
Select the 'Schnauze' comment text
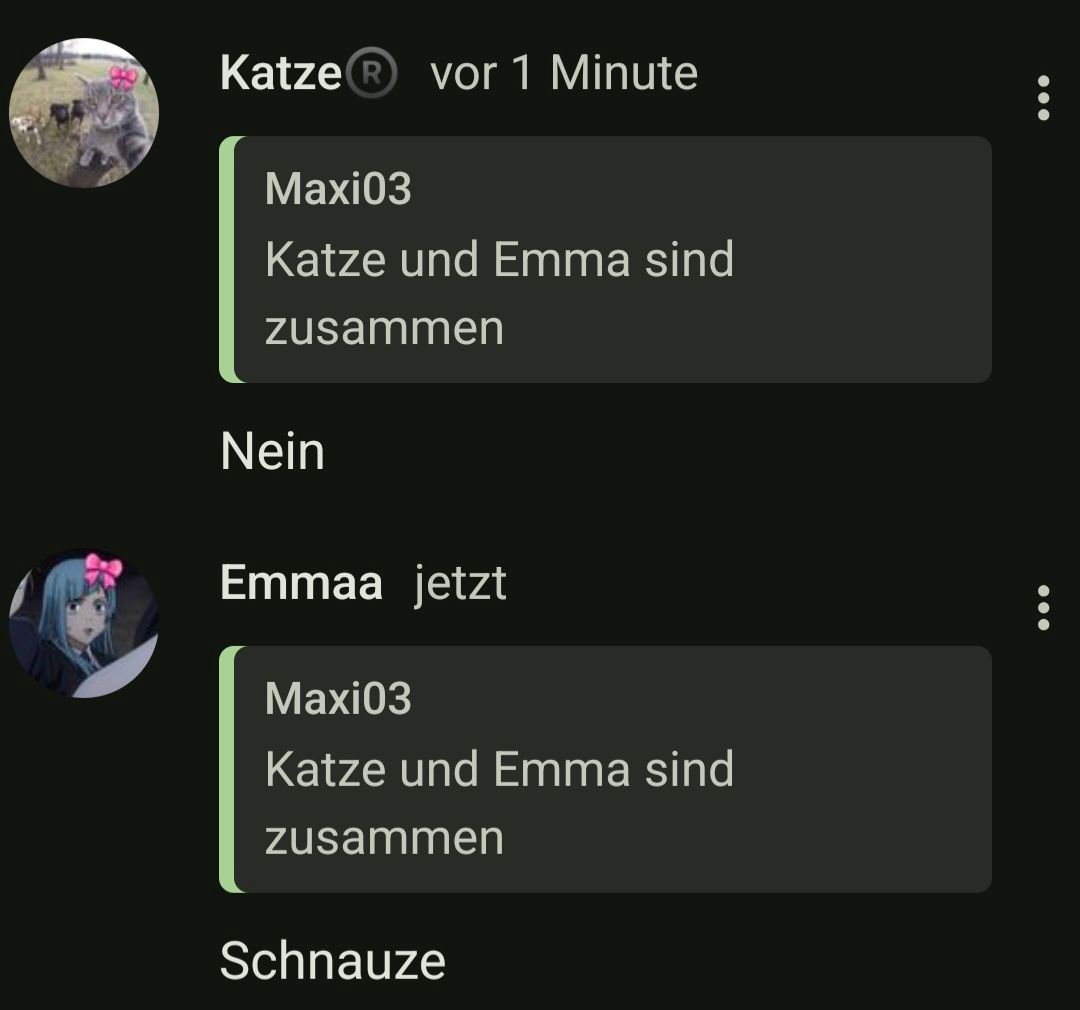333,961
